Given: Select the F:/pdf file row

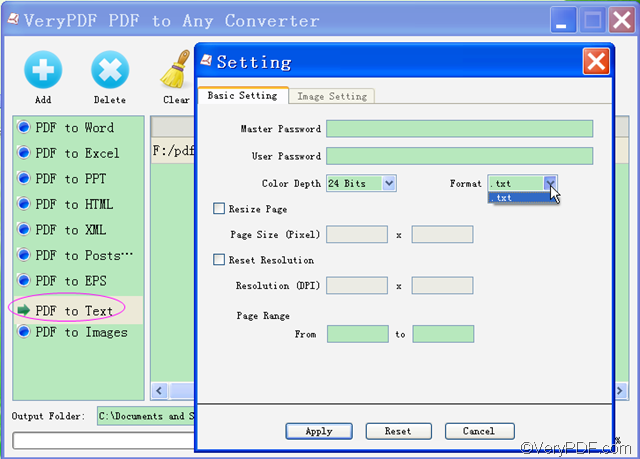Looking at the screenshot, I should [173, 151].
